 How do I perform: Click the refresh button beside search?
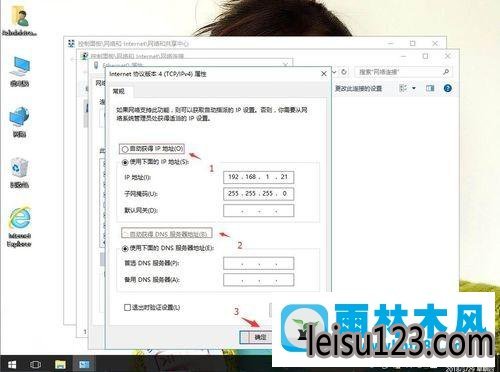click(x=344, y=72)
